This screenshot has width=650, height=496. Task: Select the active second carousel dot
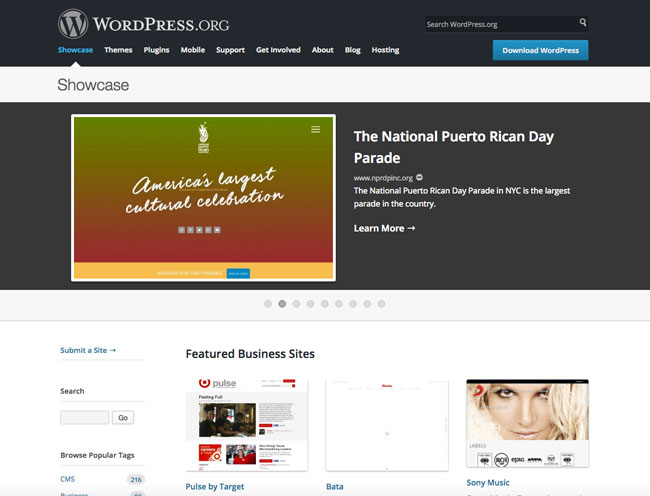(x=282, y=304)
